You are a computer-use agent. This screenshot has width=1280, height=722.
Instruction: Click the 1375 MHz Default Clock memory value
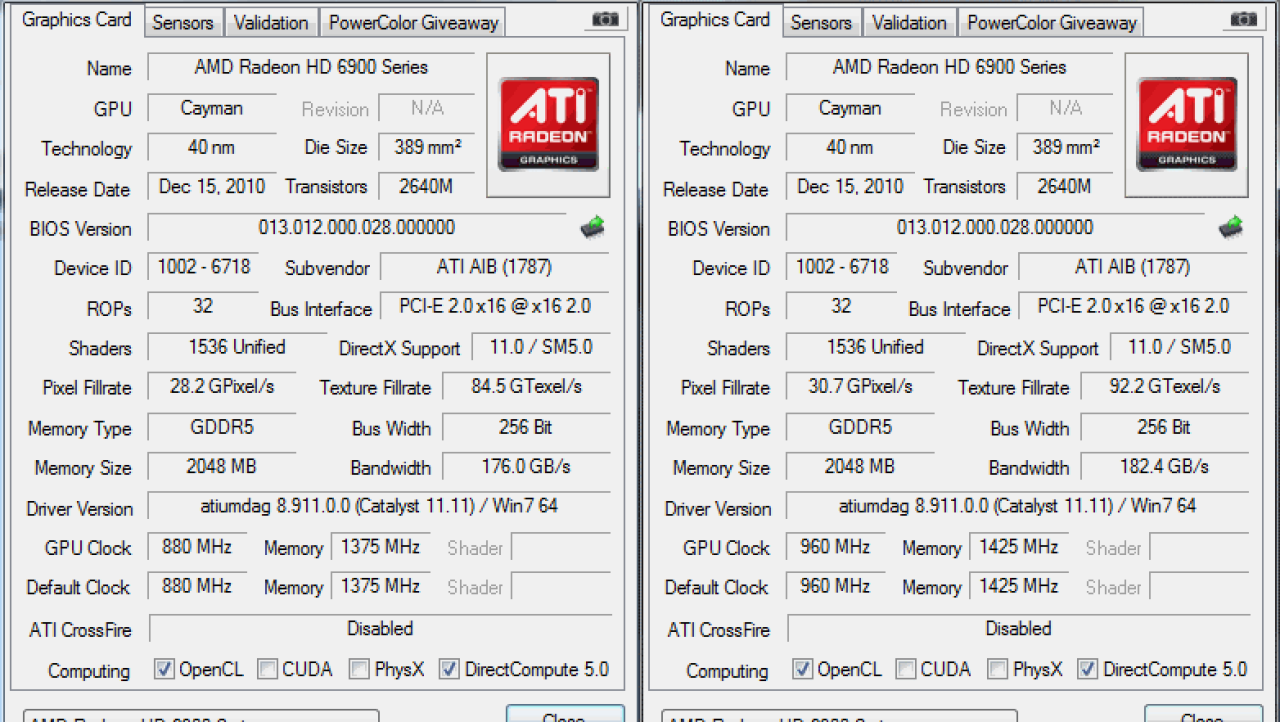[380, 586]
